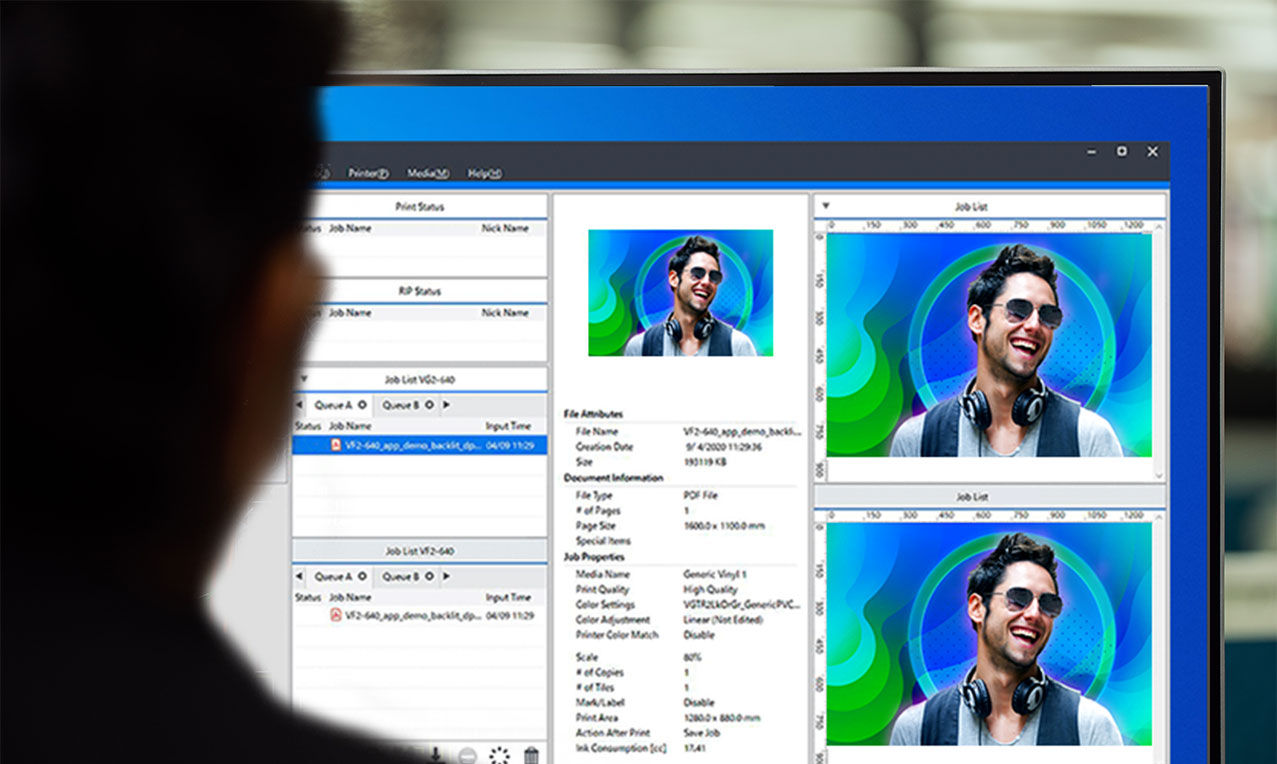The image size is (1277, 764).
Task: Click the Input Time column header in VG2-640
Action: pyautogui.click(x=509, y=426)
